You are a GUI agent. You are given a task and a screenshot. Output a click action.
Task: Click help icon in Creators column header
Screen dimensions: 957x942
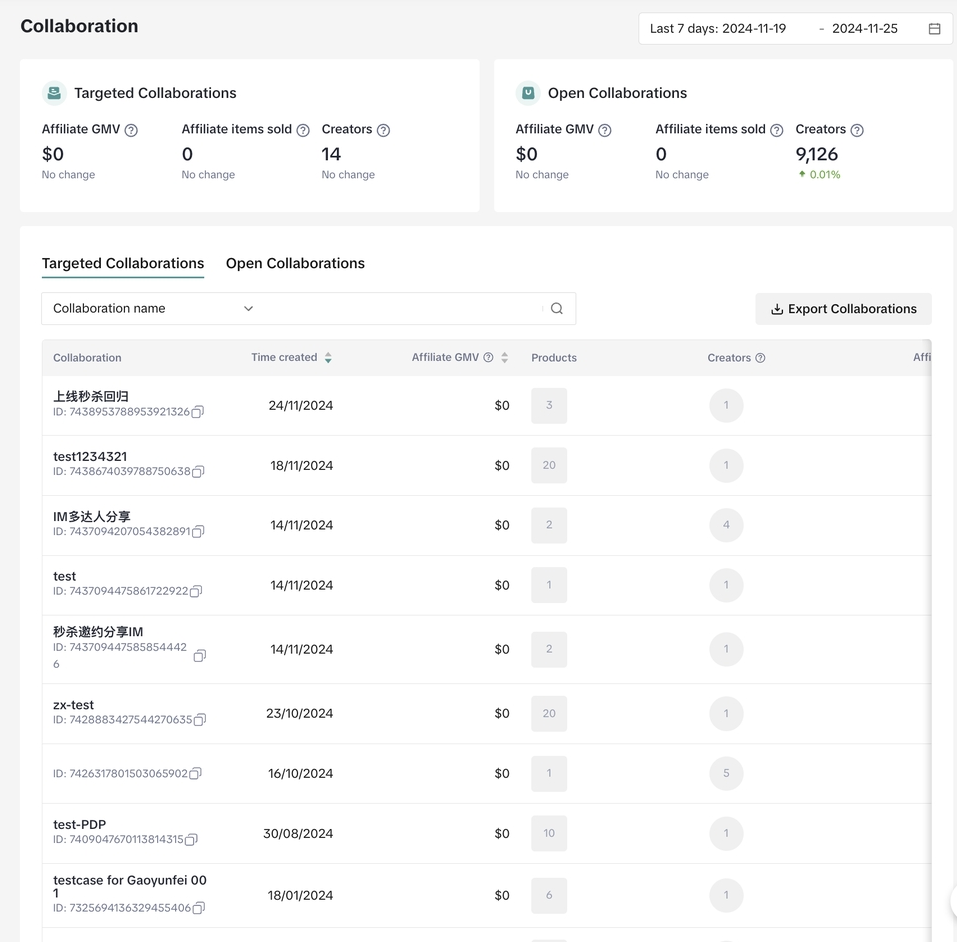pyautogui.click(x=760, y=358)
